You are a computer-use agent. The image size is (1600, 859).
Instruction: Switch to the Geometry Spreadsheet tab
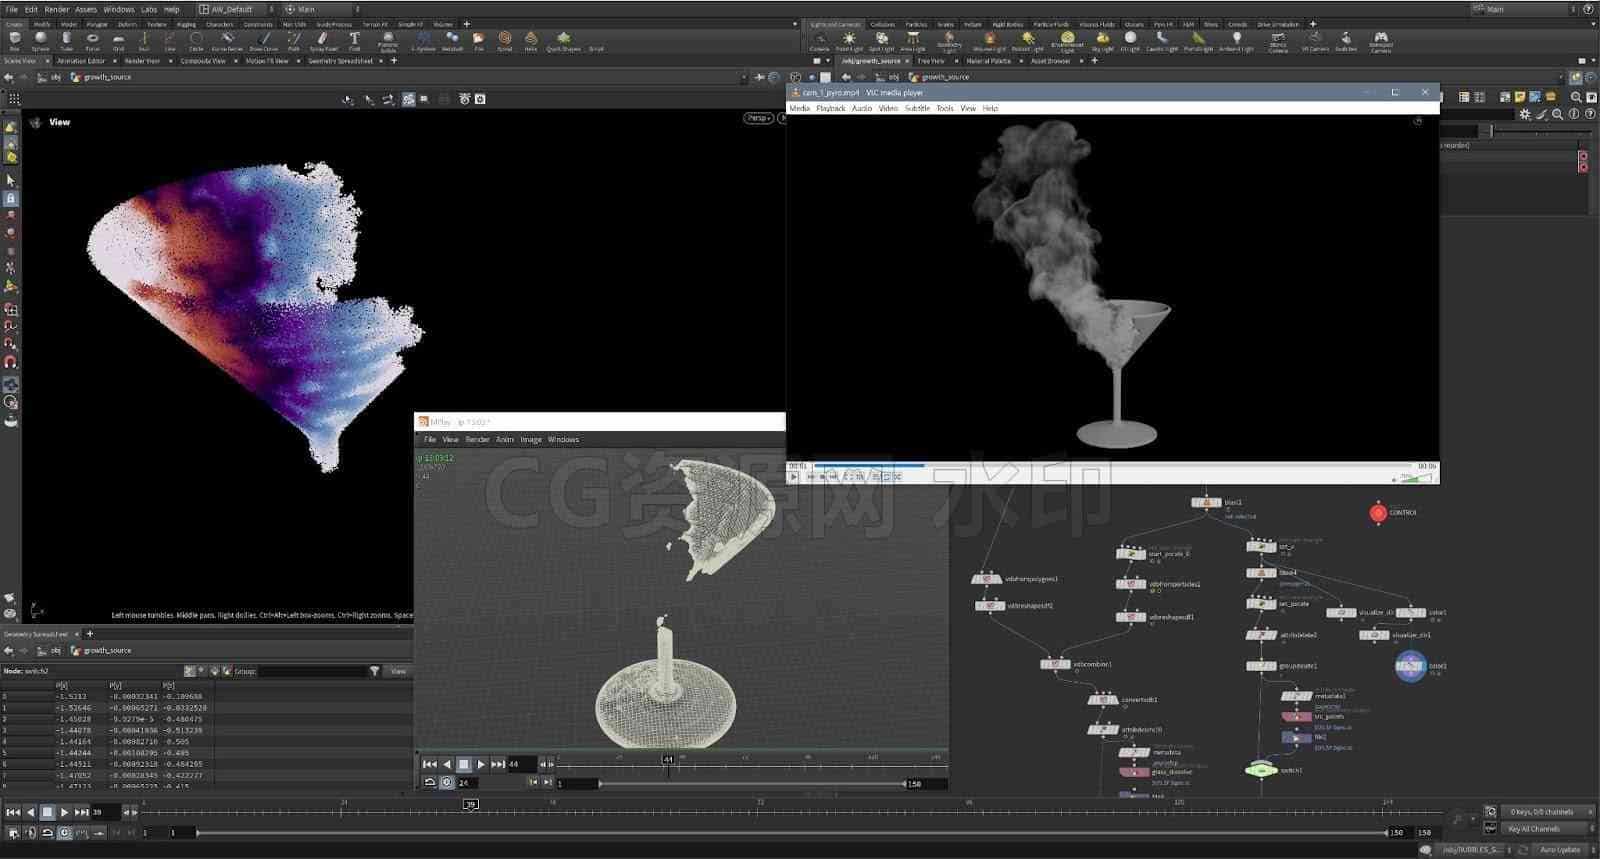tap(340, 61)
